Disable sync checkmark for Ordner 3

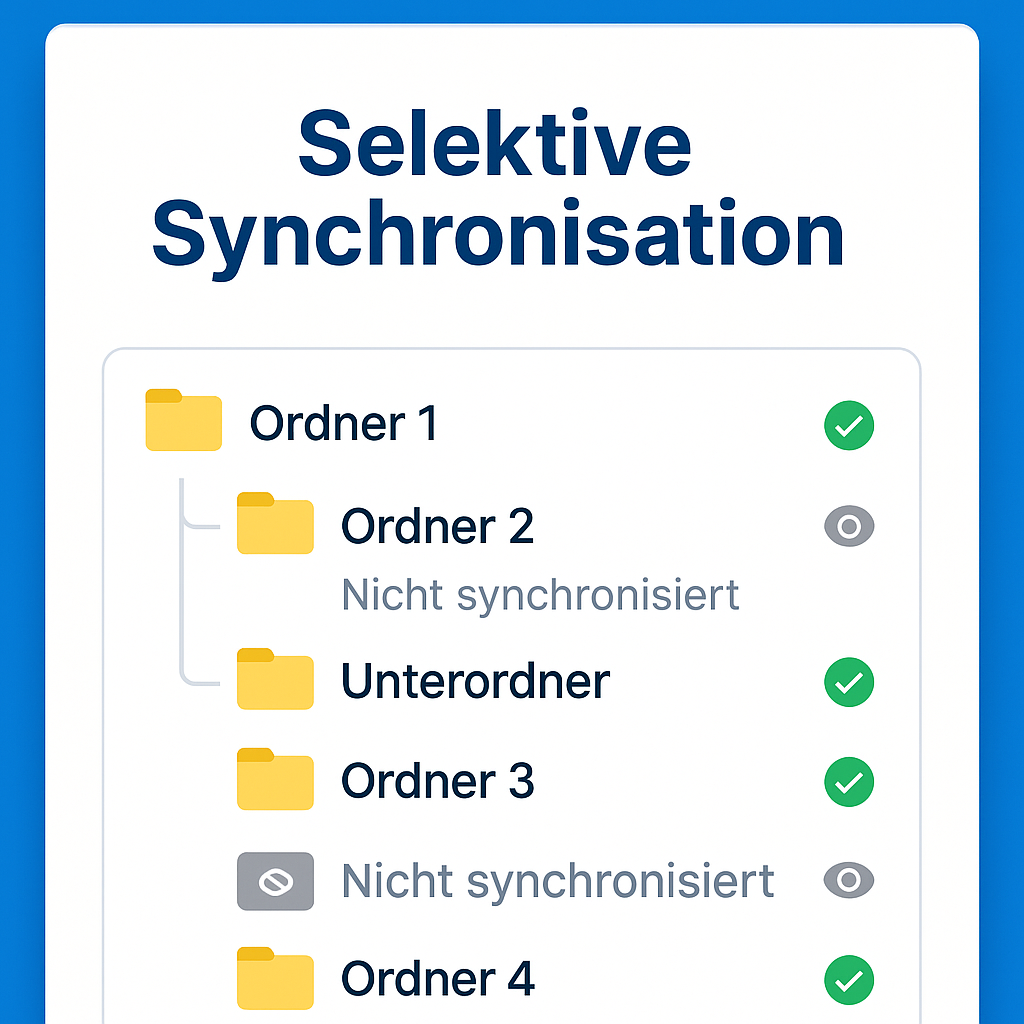(849, 782)
